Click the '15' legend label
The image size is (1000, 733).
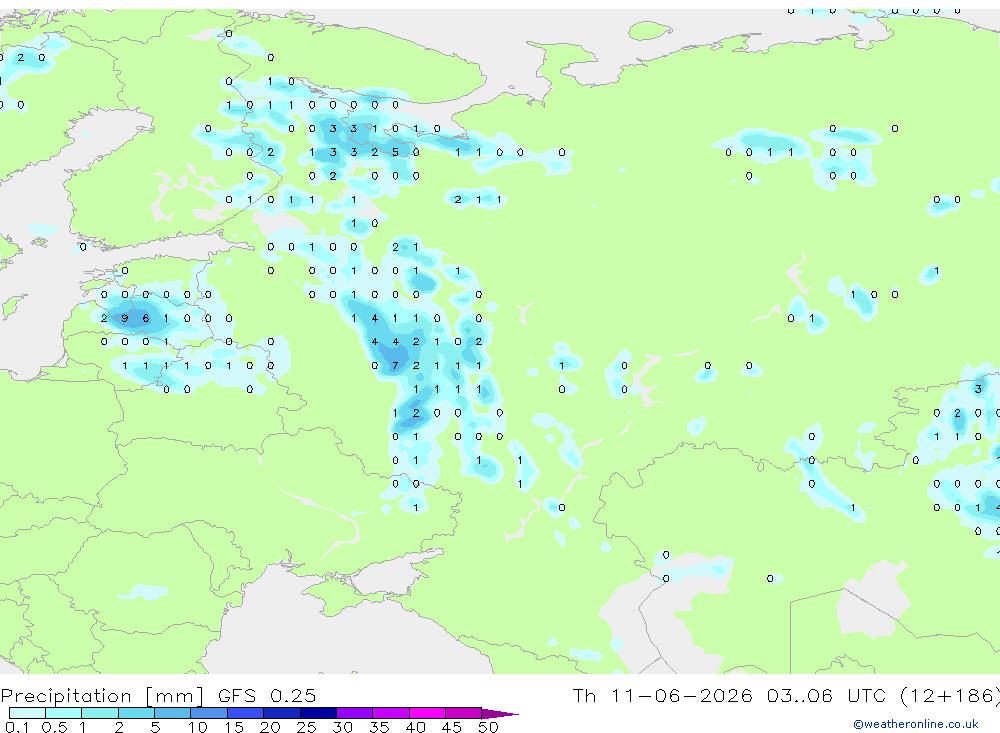coord(234,727)
